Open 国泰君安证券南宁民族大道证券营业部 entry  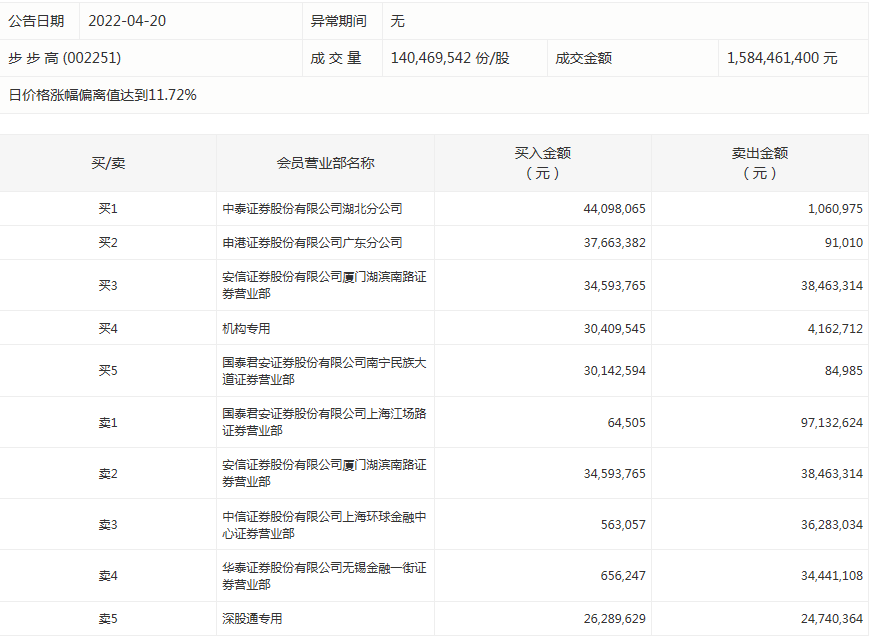[324, 371]
